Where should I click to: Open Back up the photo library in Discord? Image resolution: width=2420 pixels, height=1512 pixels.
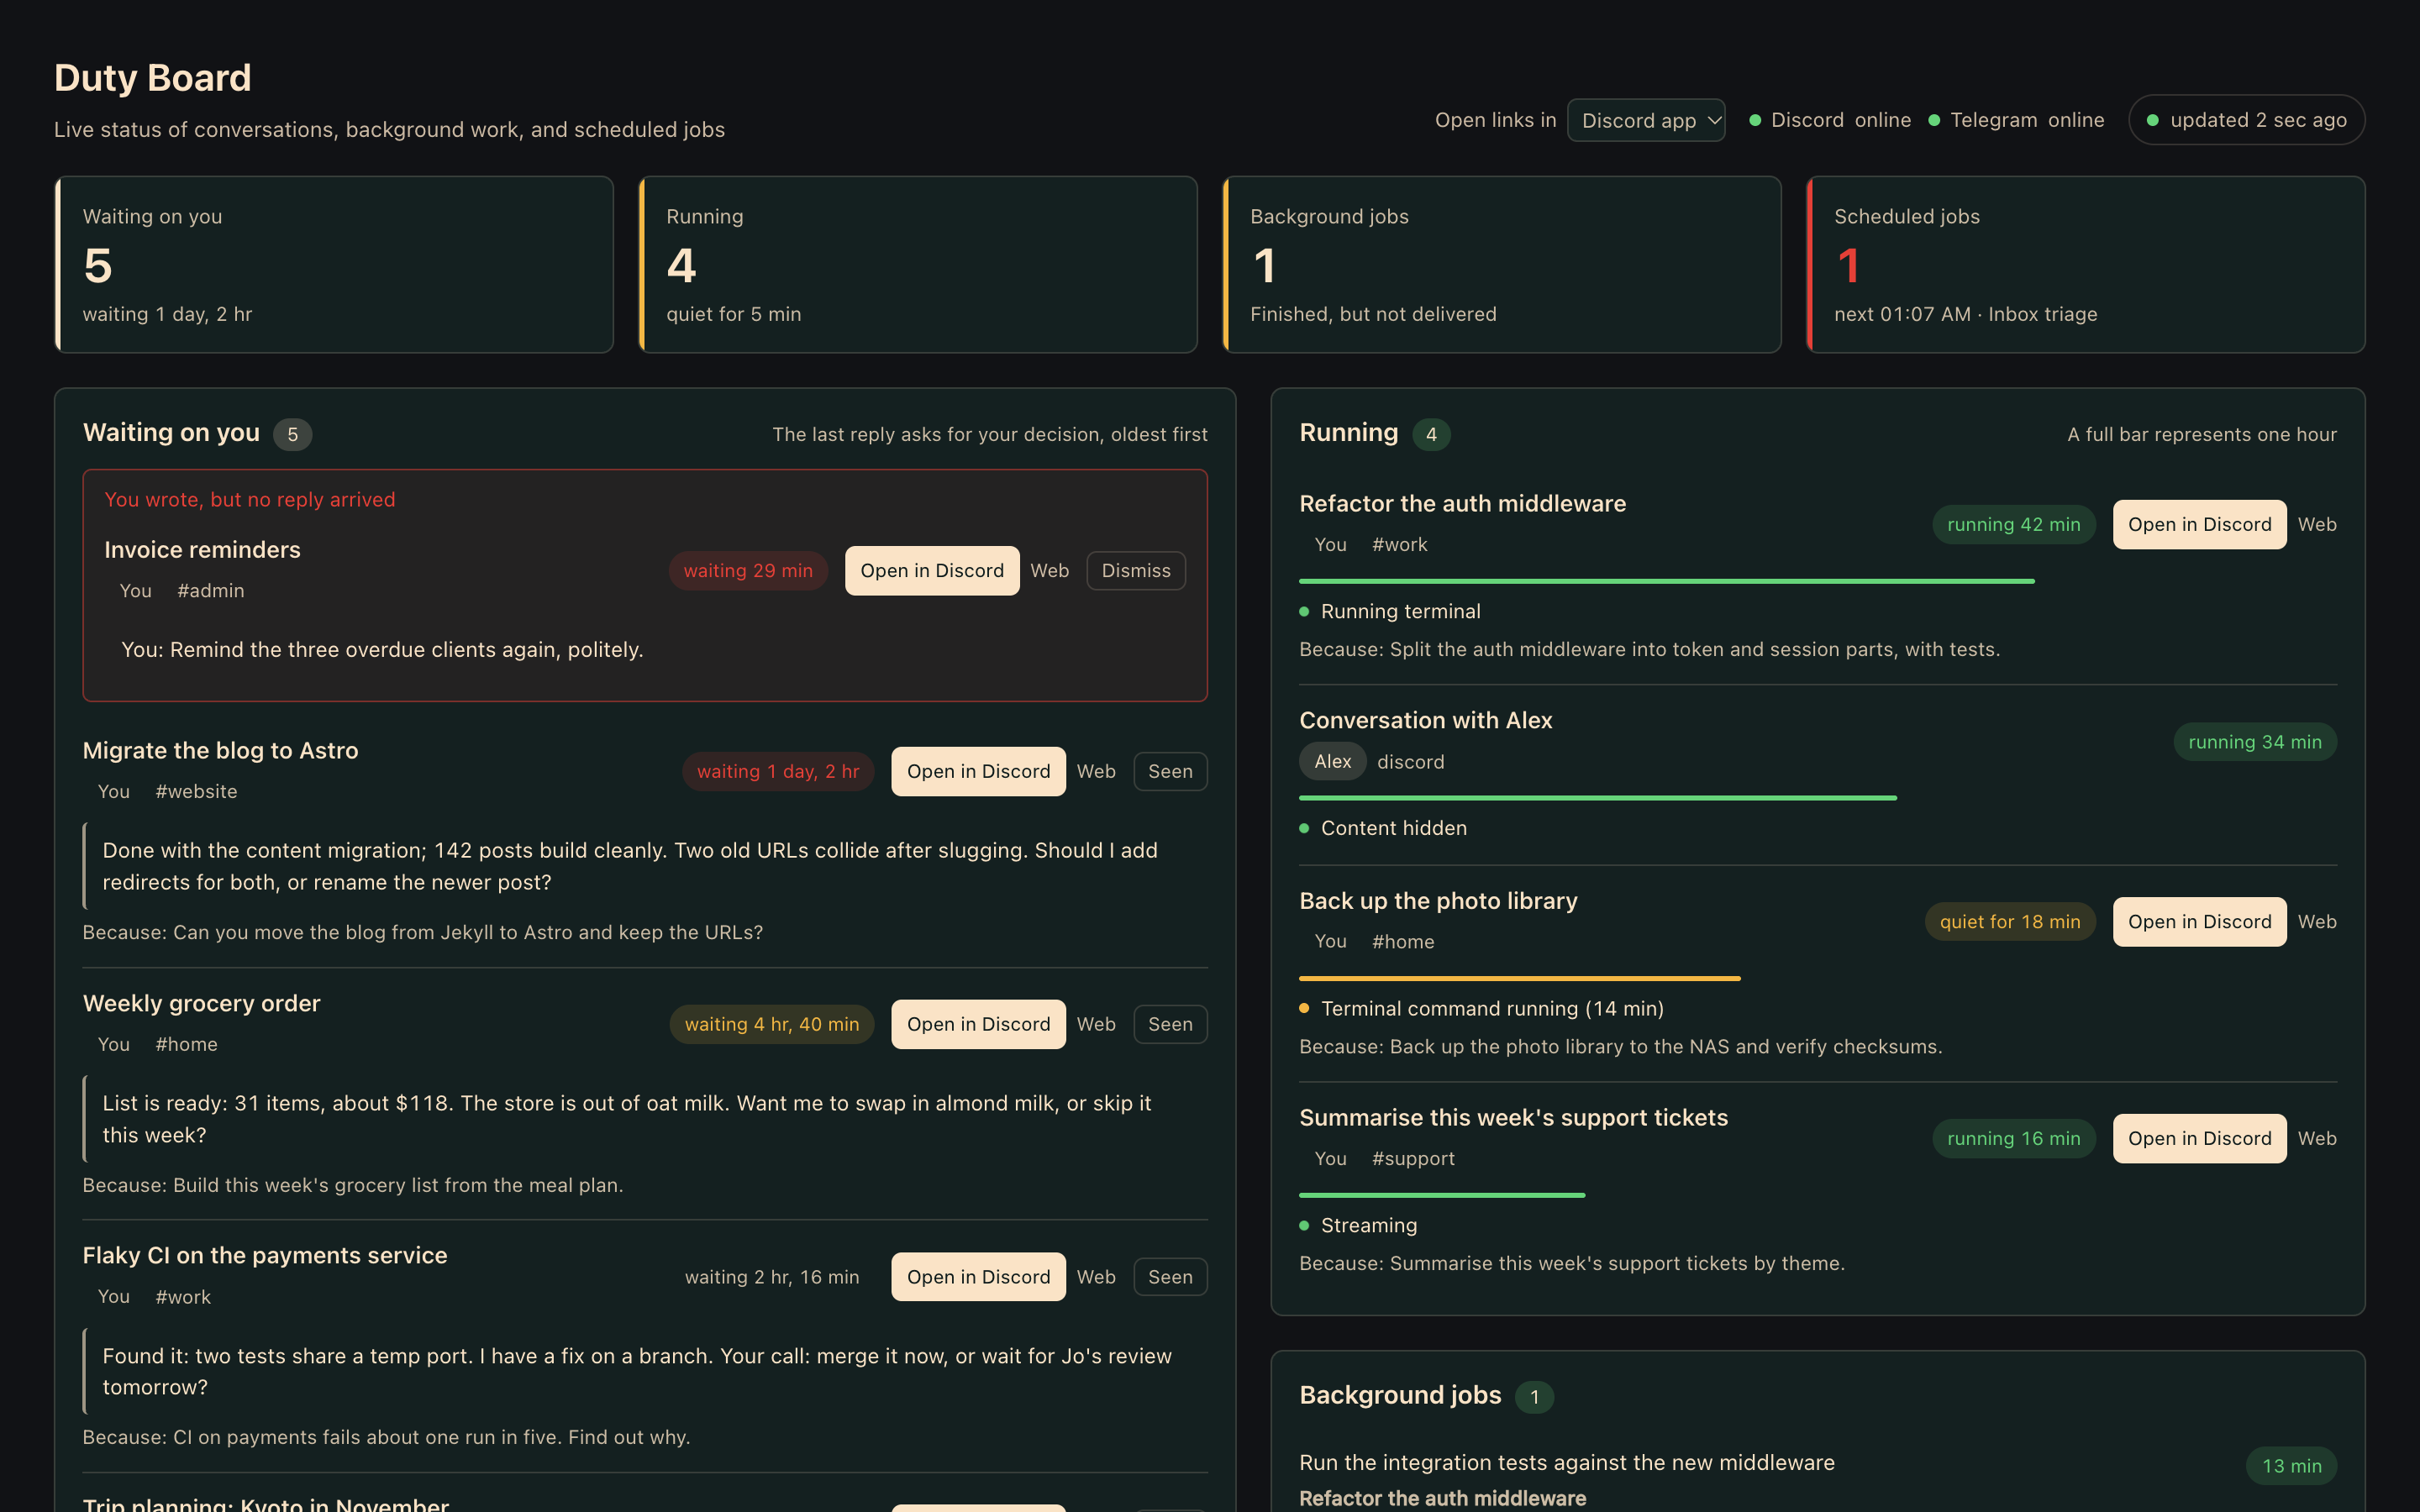click(2199, 921)
